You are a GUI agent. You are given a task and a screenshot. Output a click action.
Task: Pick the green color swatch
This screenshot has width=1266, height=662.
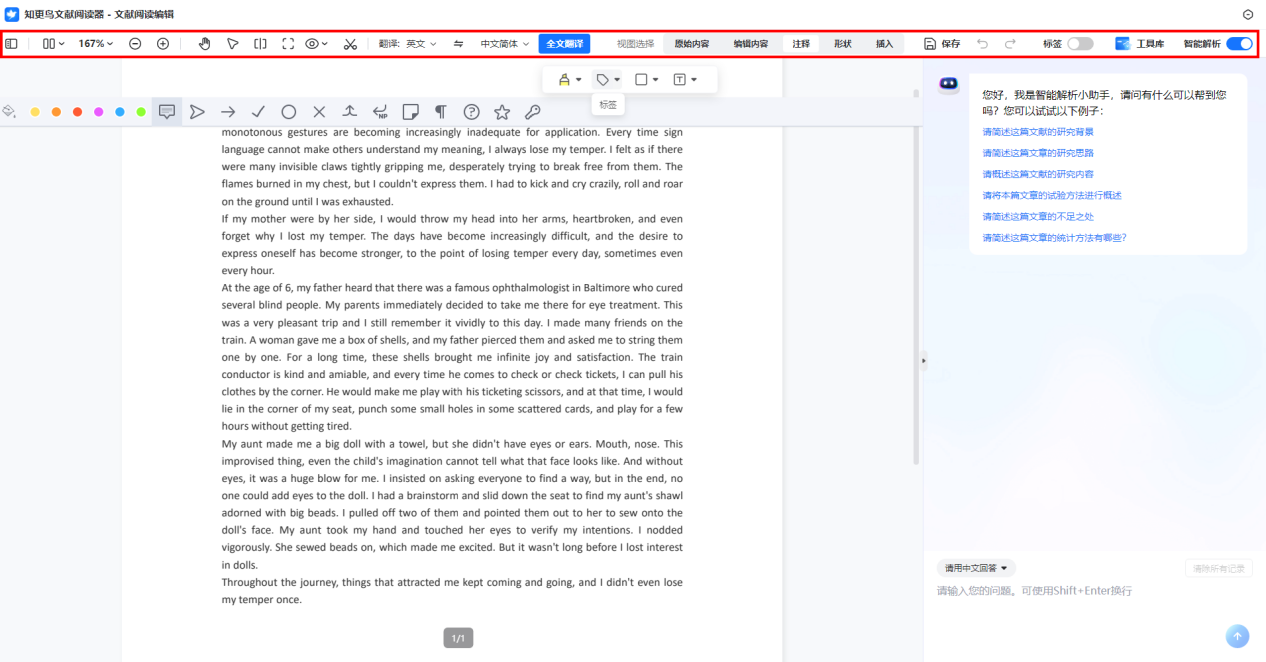click(141, 112)
